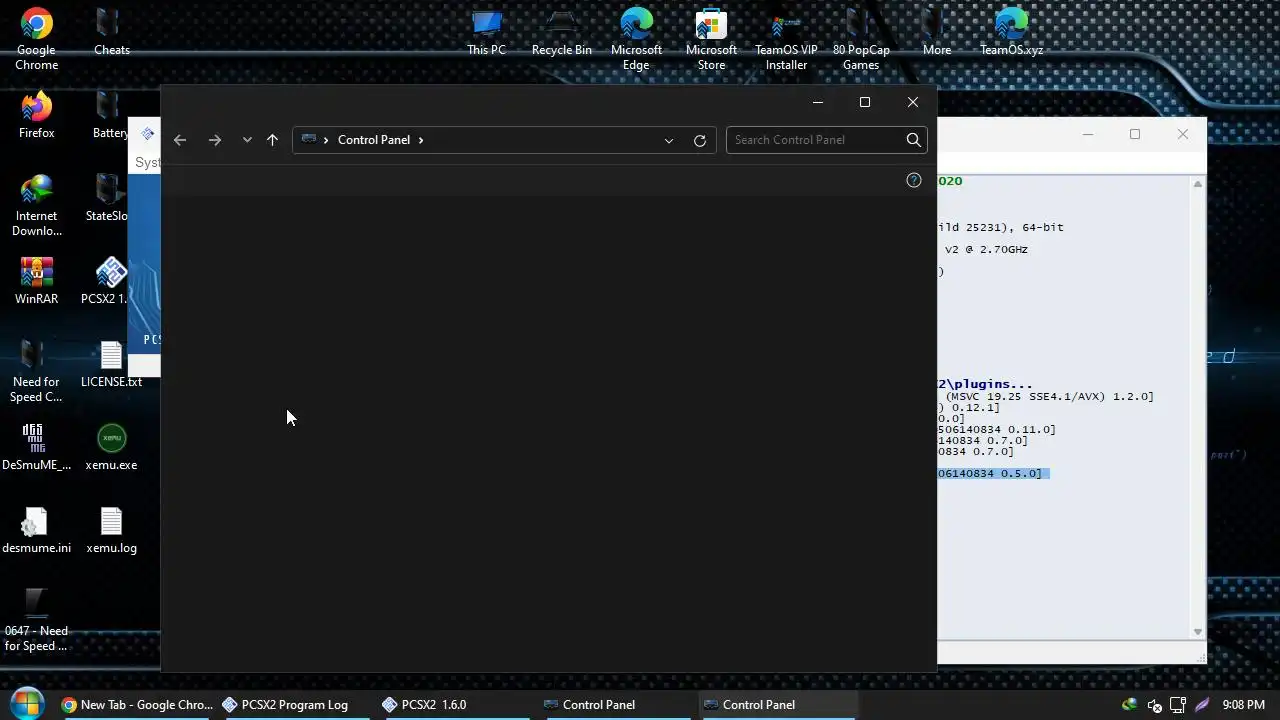
Task: Open the More desktop folder
Action: [x=936, y=32]
